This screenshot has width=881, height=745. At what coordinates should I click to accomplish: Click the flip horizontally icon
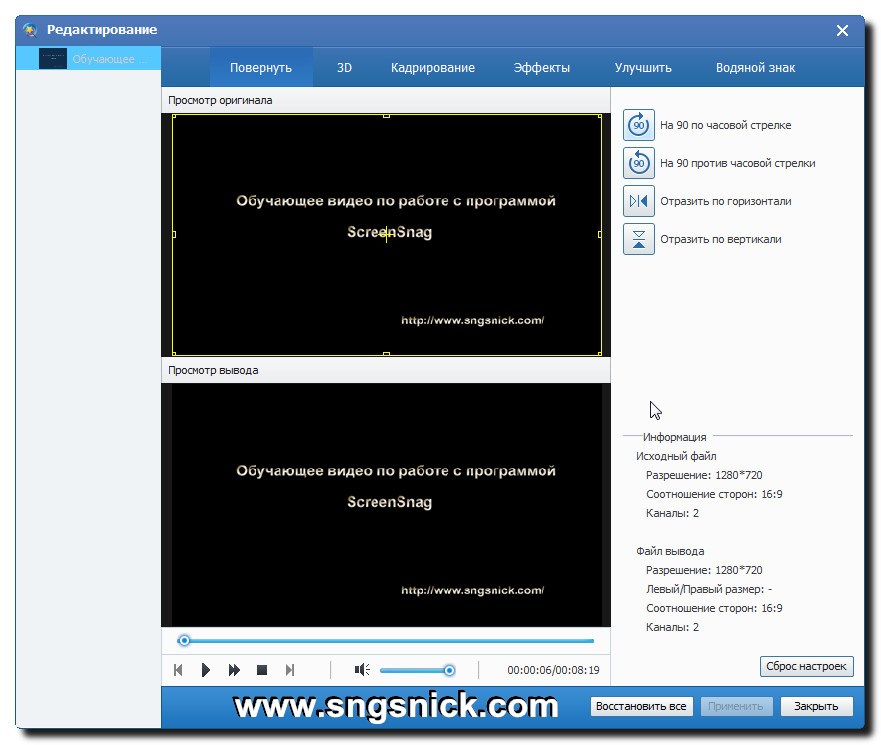638,201
